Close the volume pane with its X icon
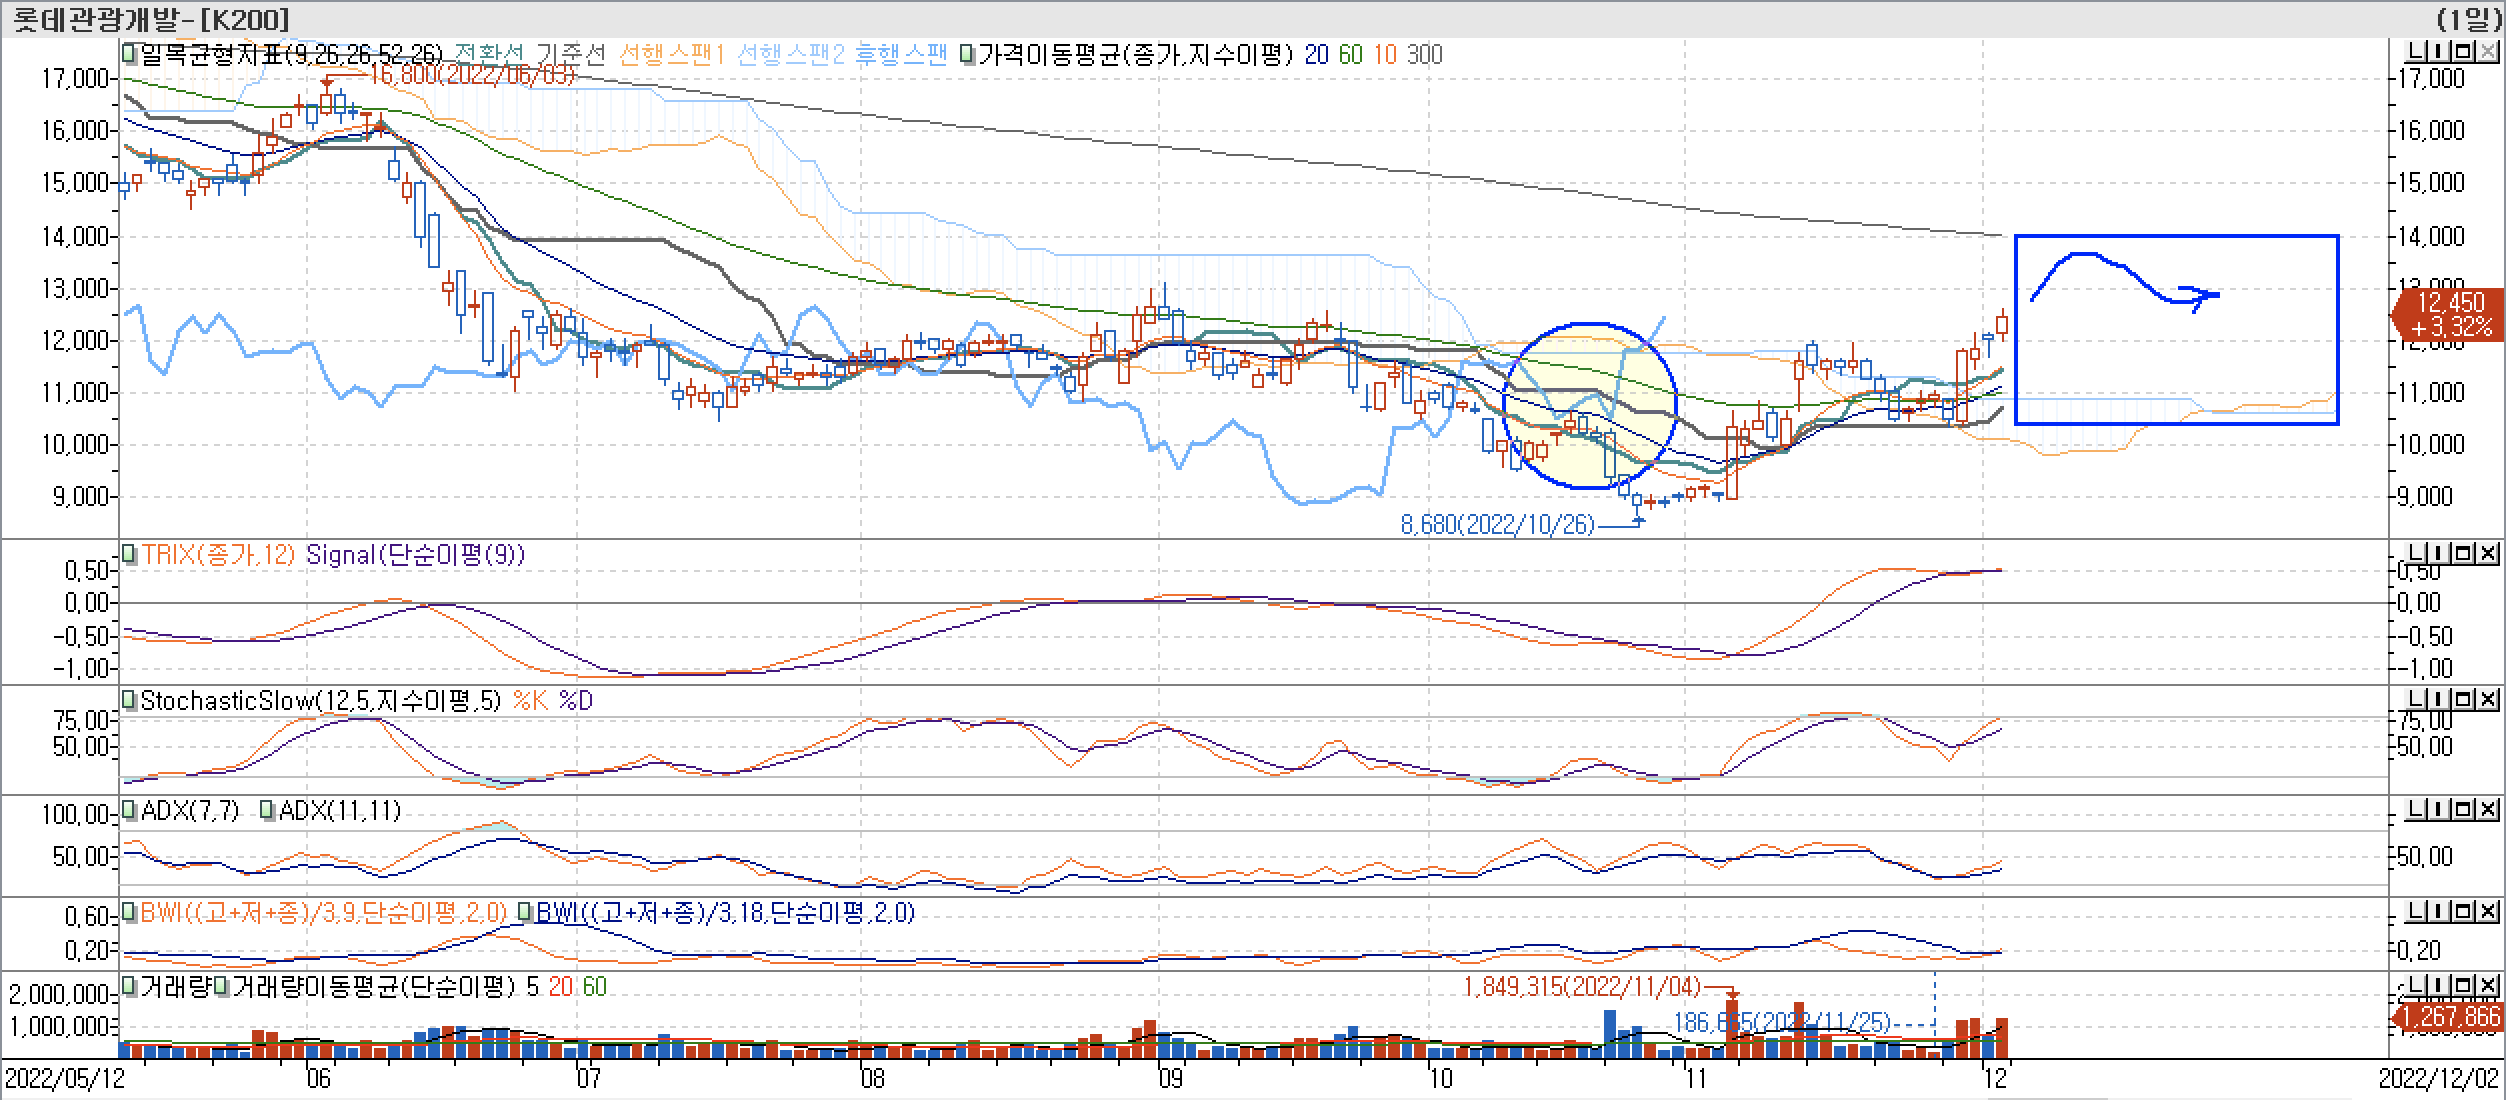Viewport: 2506px width, 1100px height. [2488, 984]
